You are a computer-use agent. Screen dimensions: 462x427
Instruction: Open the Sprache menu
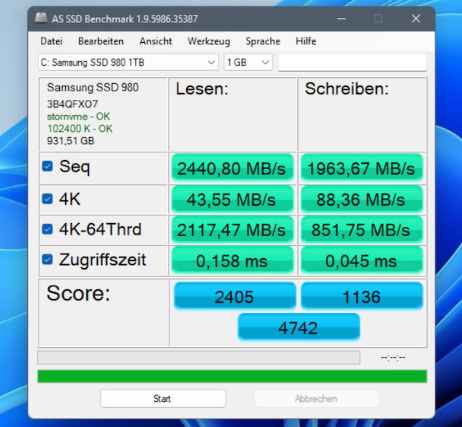click(x=263, y=41)
